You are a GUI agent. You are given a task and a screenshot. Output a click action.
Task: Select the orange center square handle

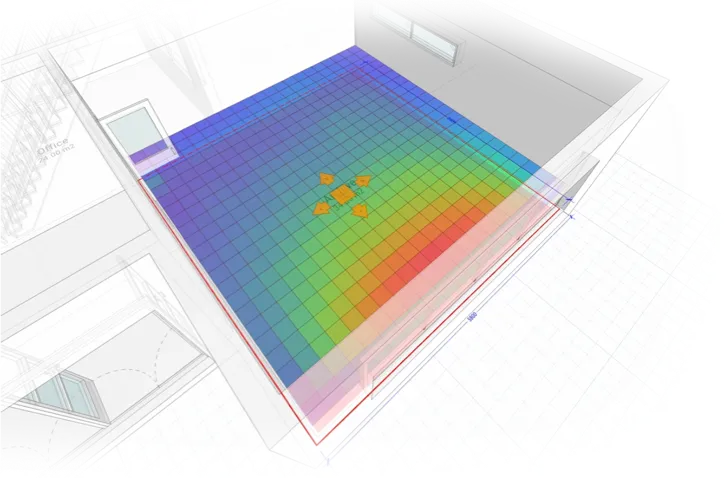342,195
